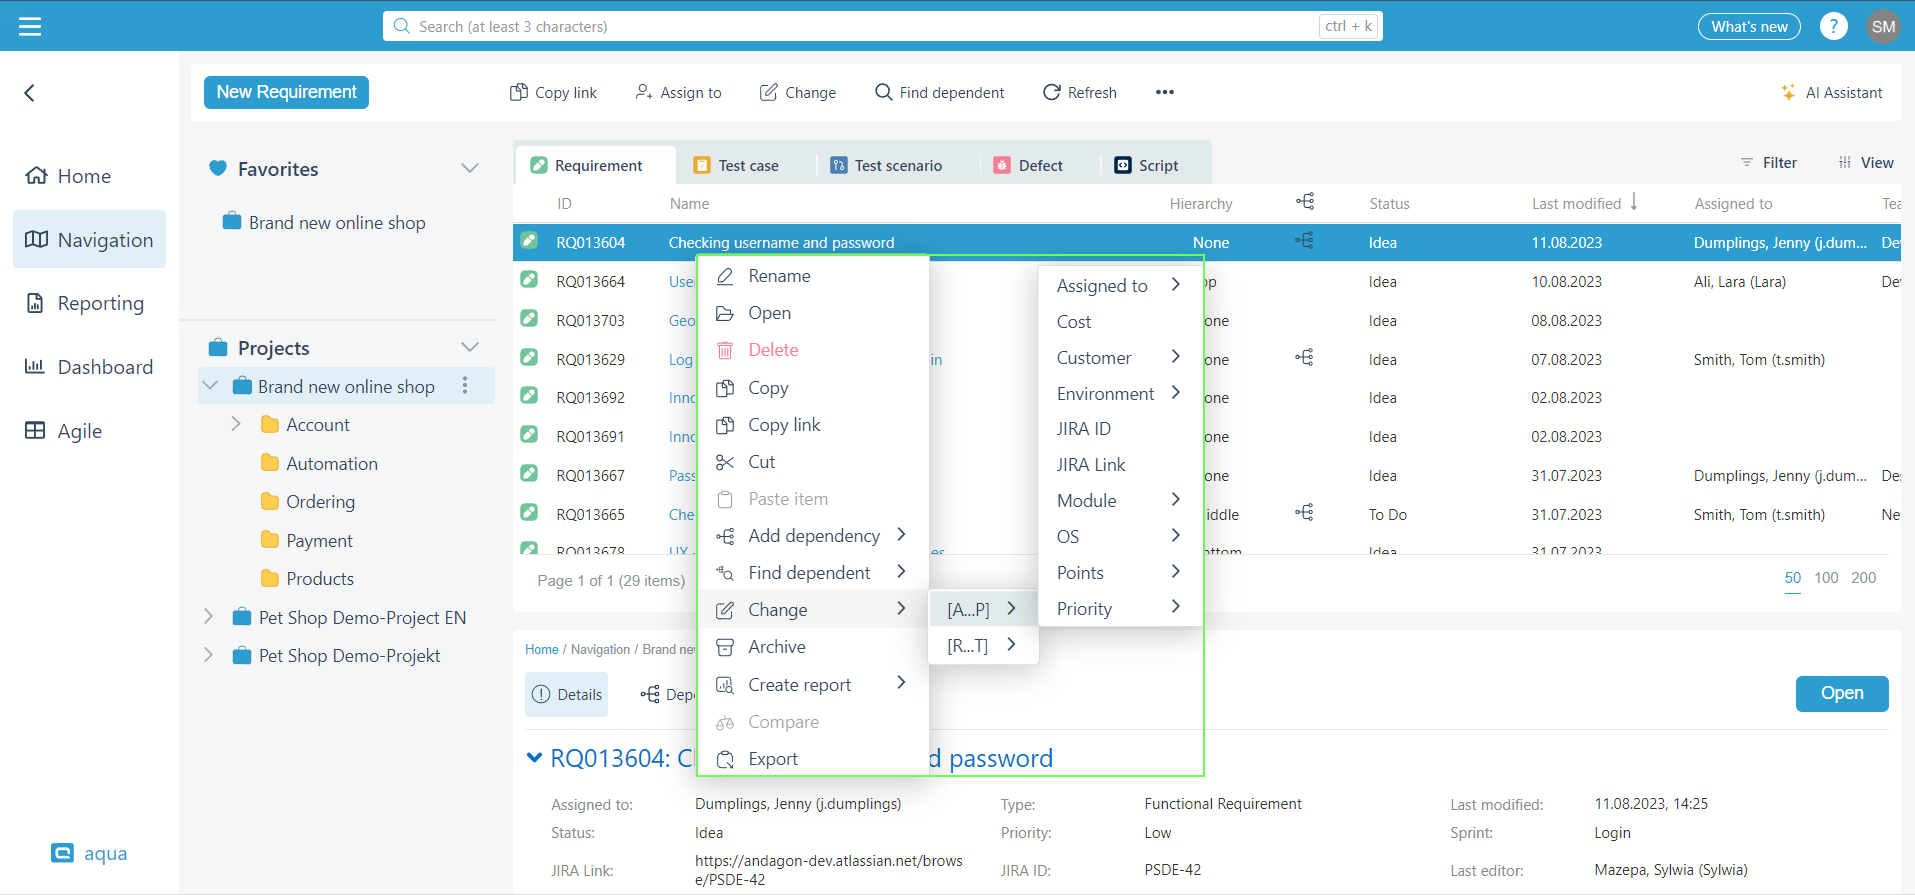Click the blue Open button
The width and height of the screenshot is (1915, 895).
pyautogui.click(x=1841, y=693)
